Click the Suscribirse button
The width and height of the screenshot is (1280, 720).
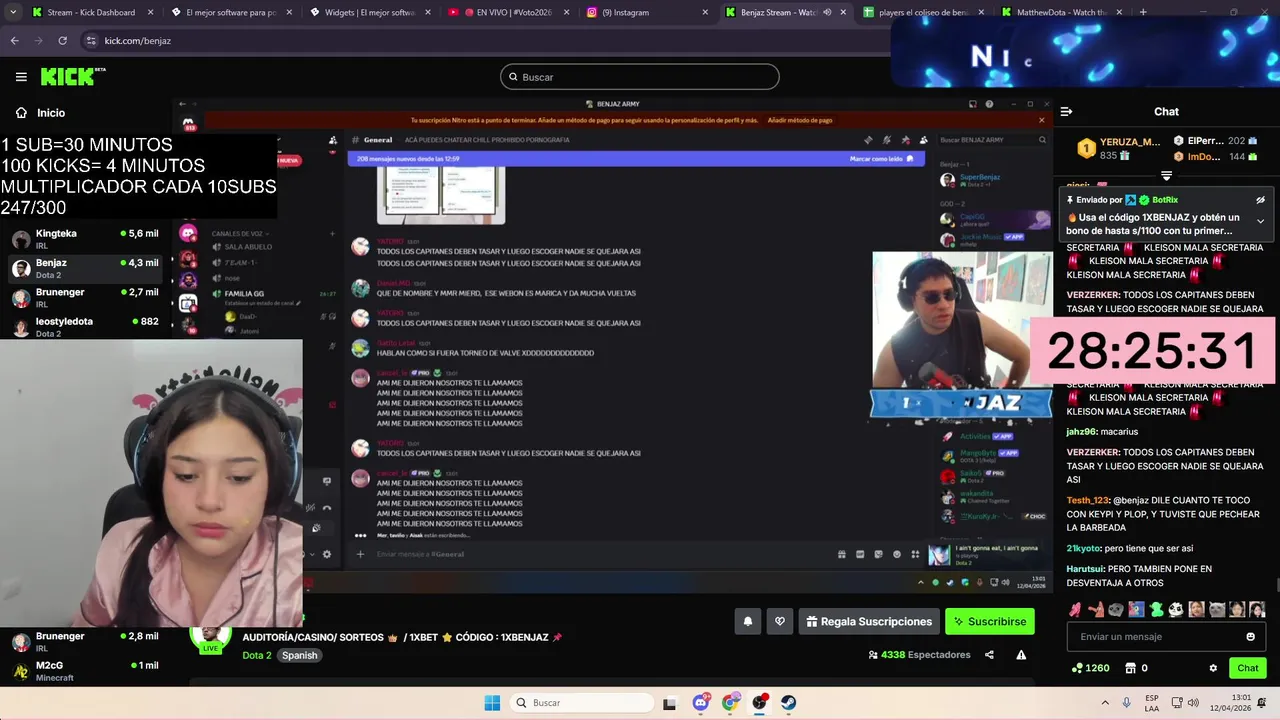coord(989,621)
